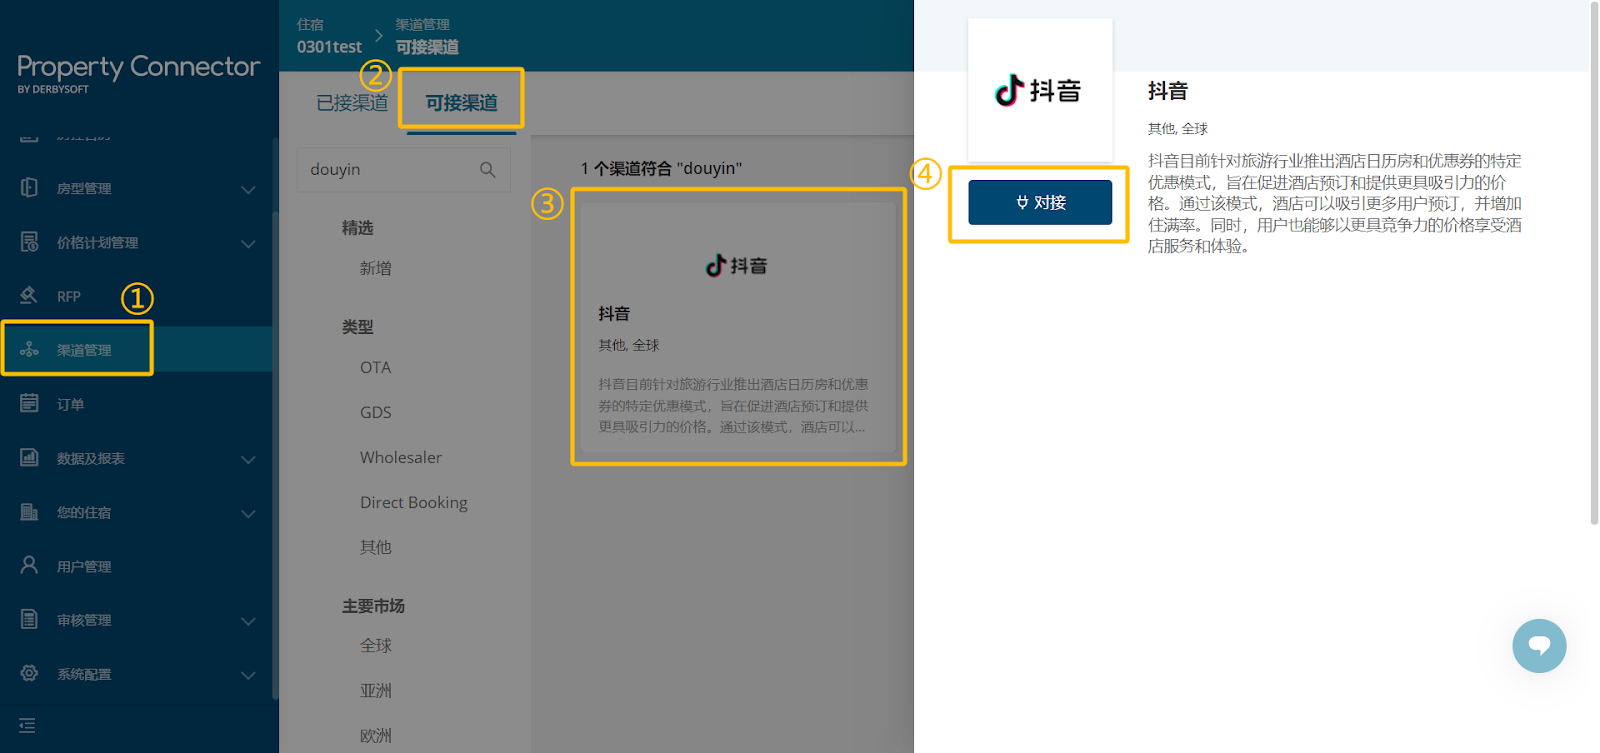Switch to 可接渠道 tab
1600x753 pixels.
click(x=461, y=103)
